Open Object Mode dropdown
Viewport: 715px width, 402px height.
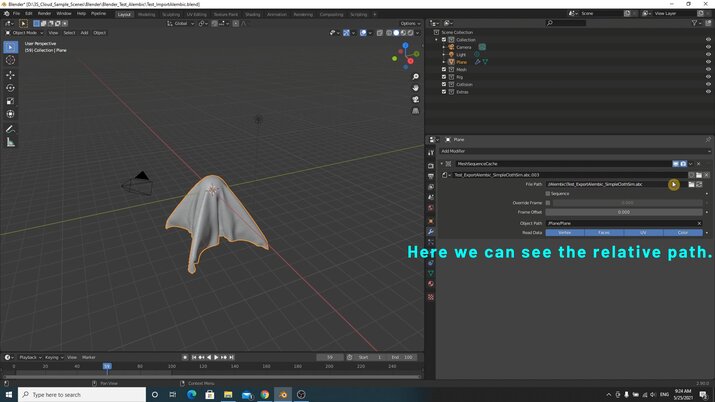point(24,33)
